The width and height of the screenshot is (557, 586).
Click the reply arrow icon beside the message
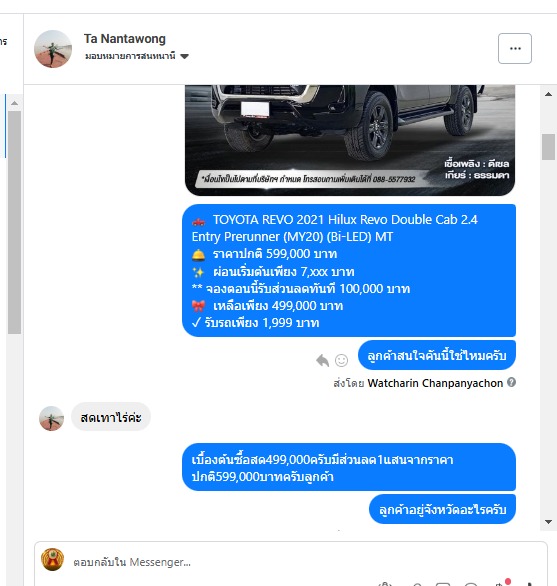click(322, 360)
